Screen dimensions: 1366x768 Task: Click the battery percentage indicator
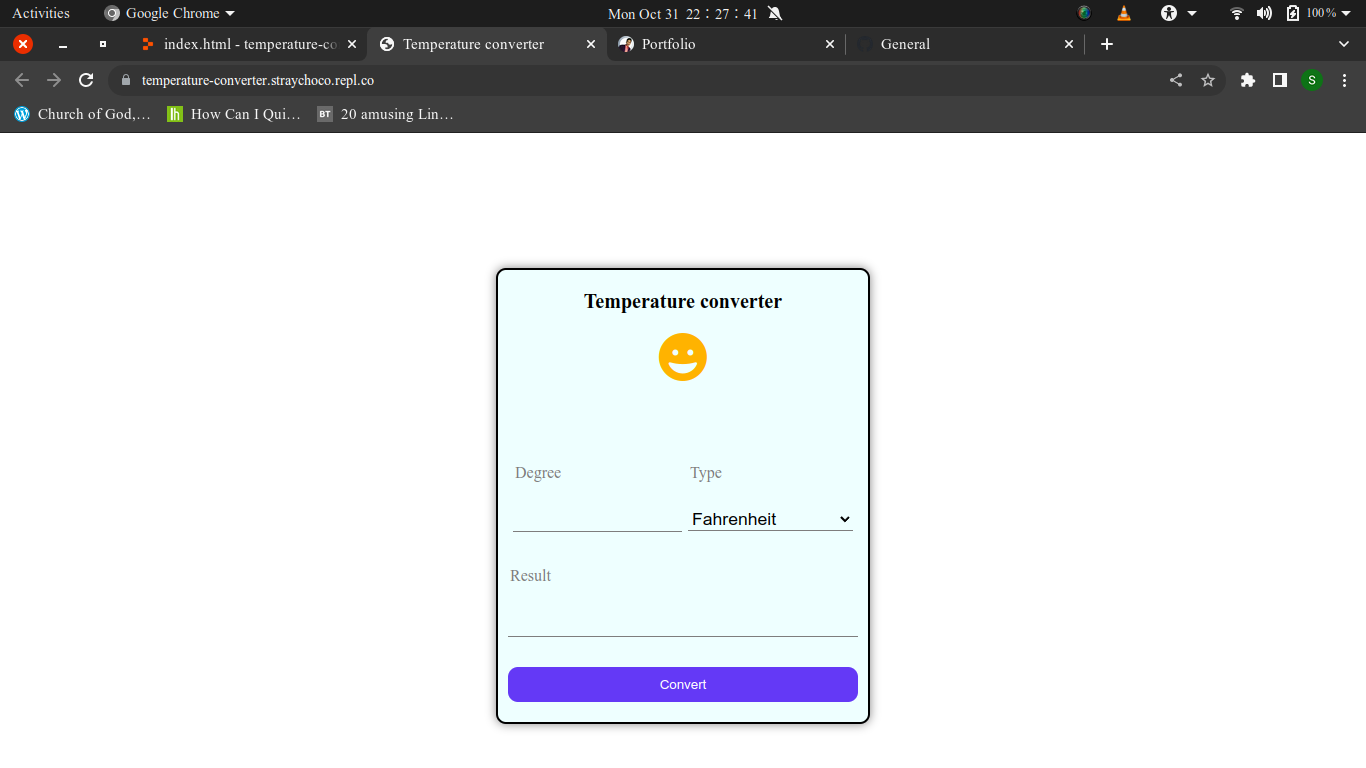[x=1318, y=13]
